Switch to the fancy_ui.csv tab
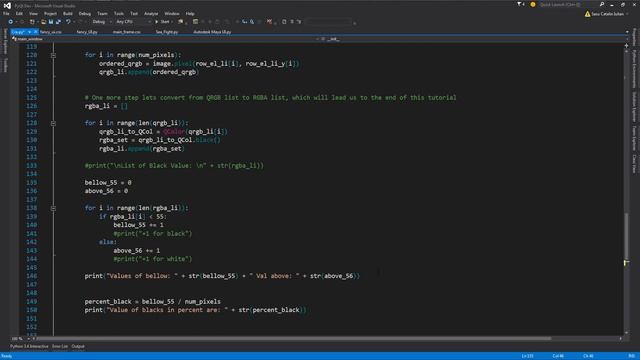The image size is (640, 360). click(51, 32)
